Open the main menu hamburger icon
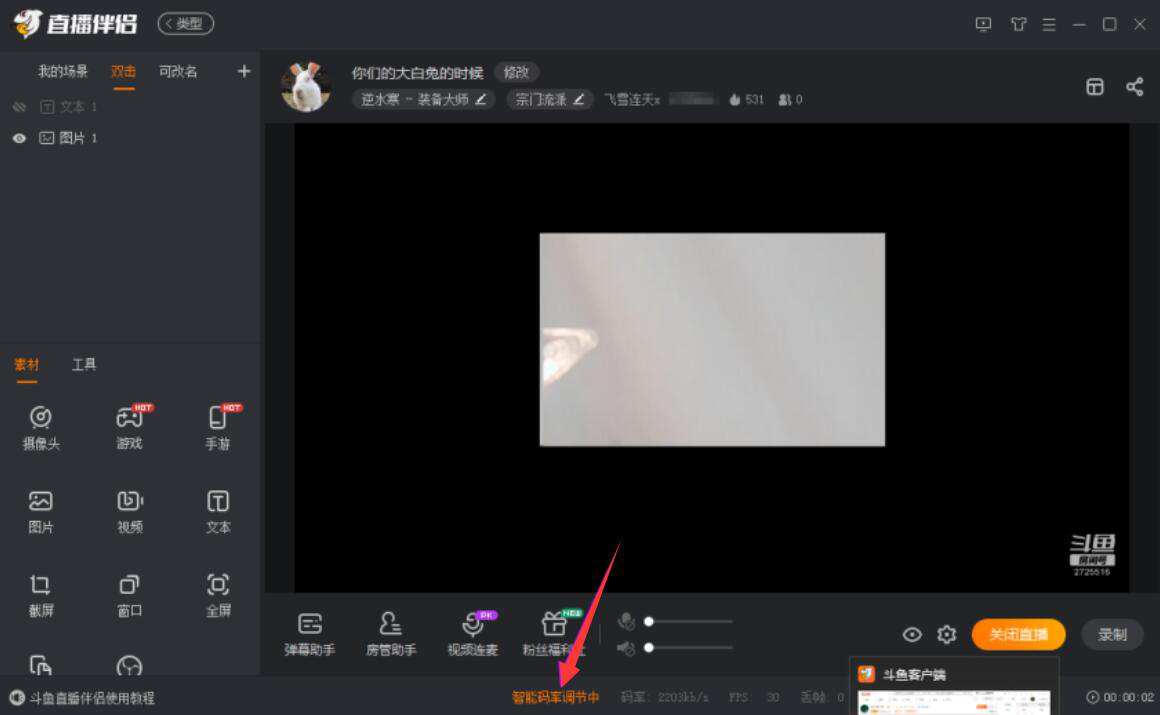1160x715 pixels. (x=1048, y=24)
